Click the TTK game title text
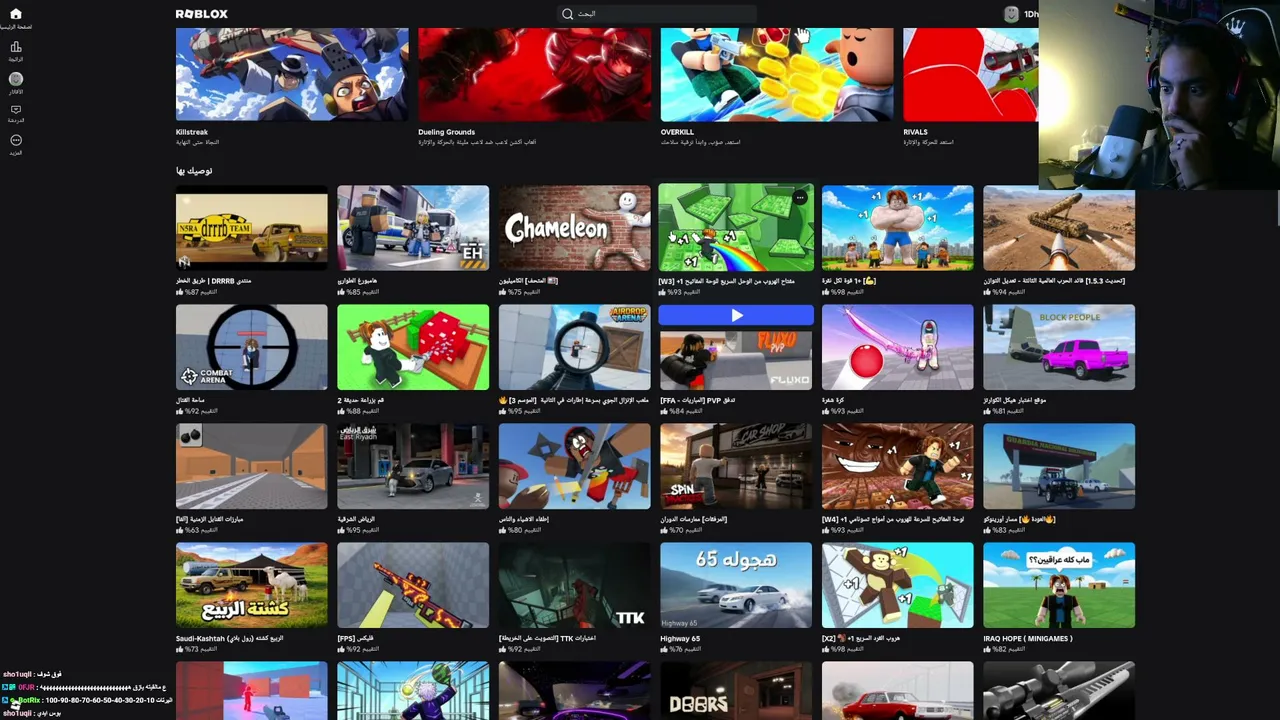Screen dimensions: 1280x720 click(548, 638)
